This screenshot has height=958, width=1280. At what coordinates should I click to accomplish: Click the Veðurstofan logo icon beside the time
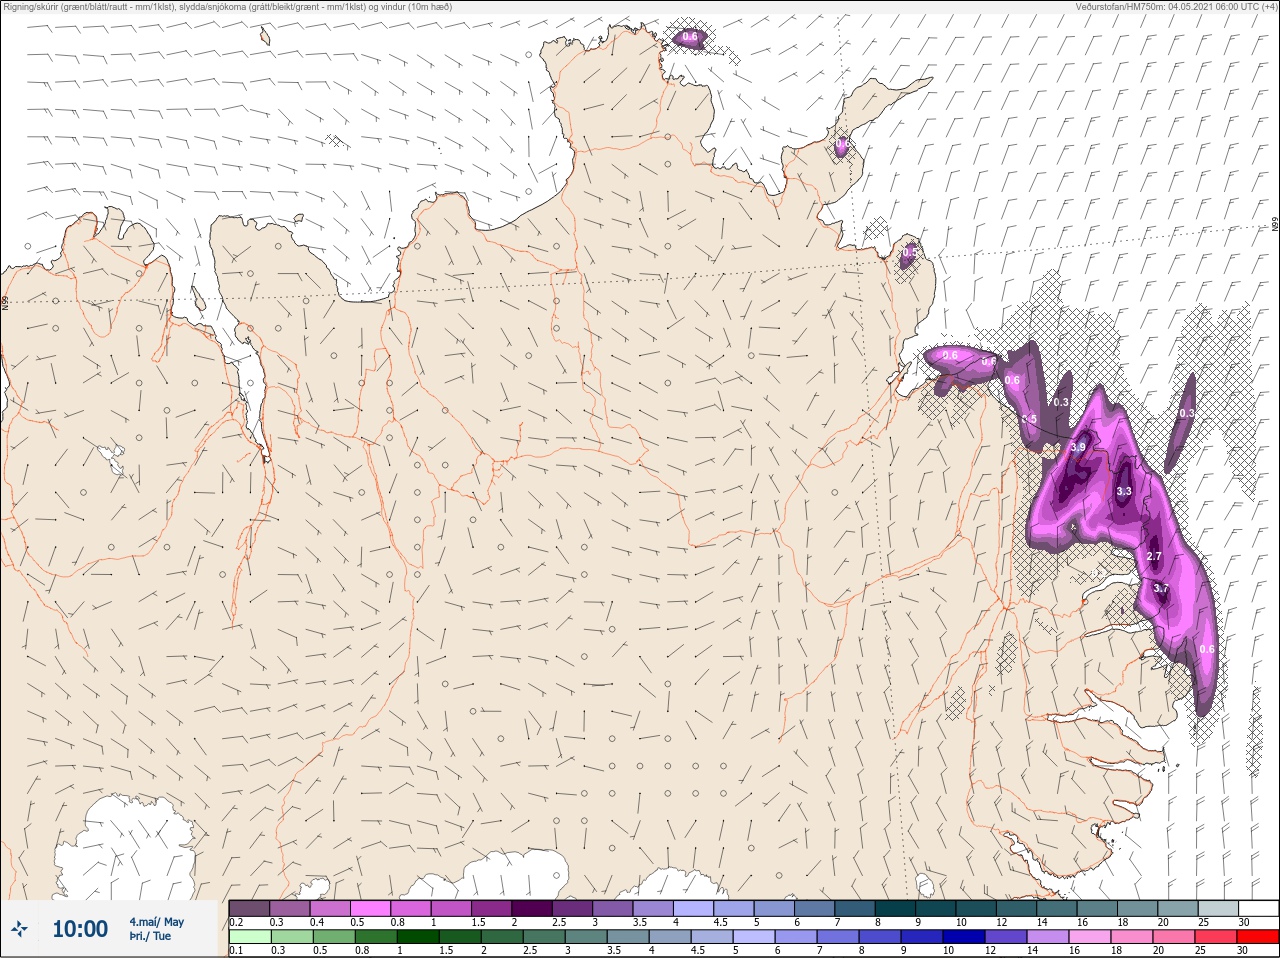click(x=20, y=930)
